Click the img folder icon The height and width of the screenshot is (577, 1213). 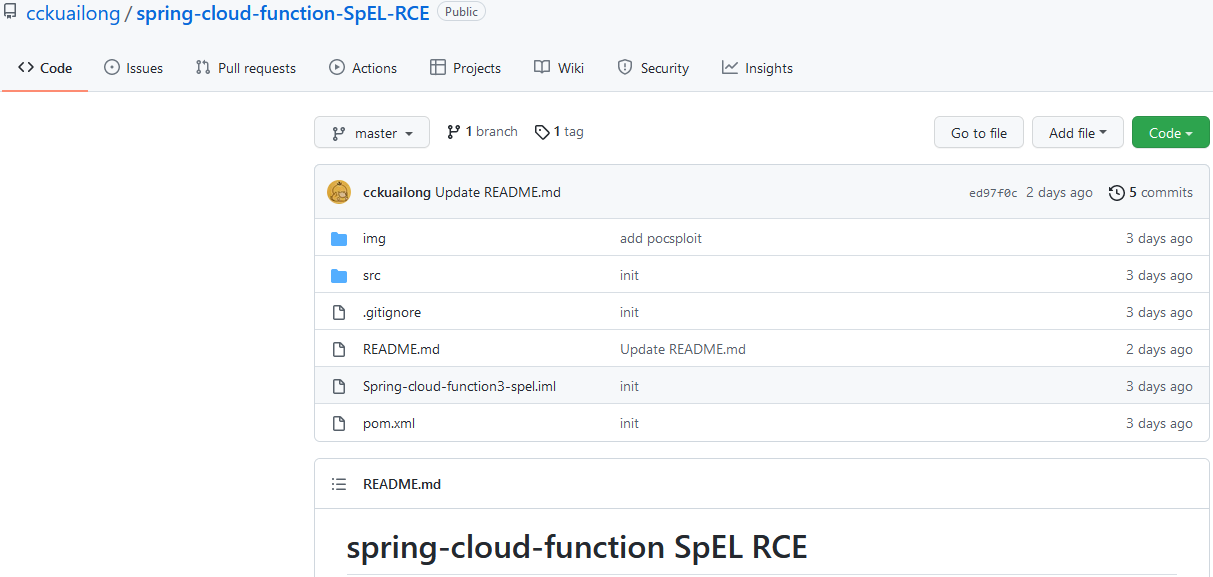(339, 239)
